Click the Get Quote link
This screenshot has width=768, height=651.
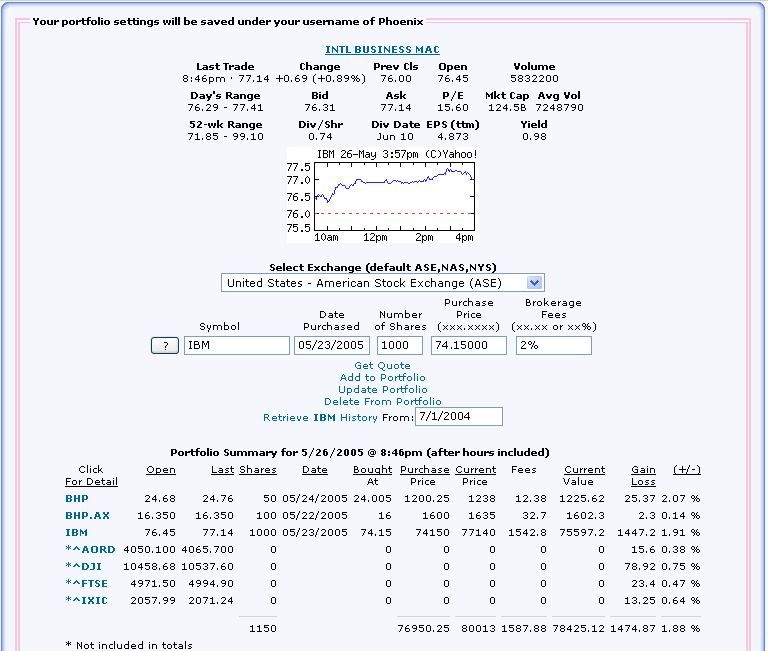(x=383, y=366)
